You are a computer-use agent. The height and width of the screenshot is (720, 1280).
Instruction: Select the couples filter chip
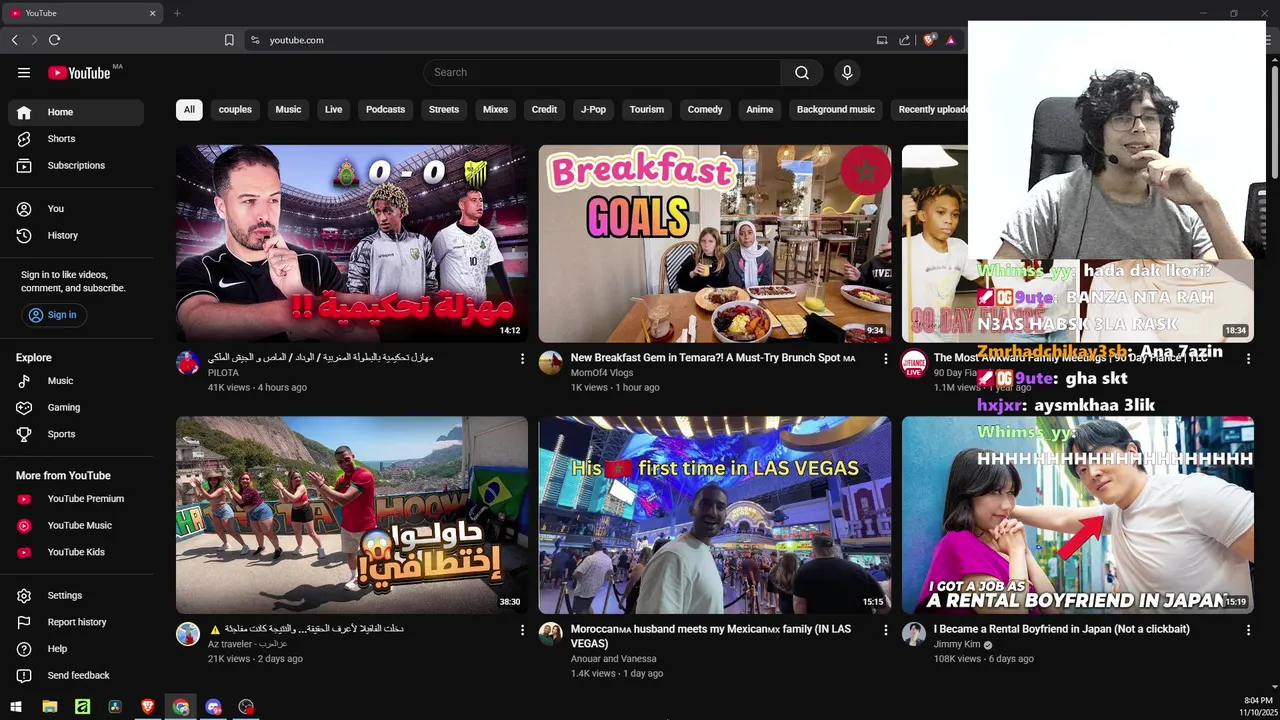click(235, 109)
